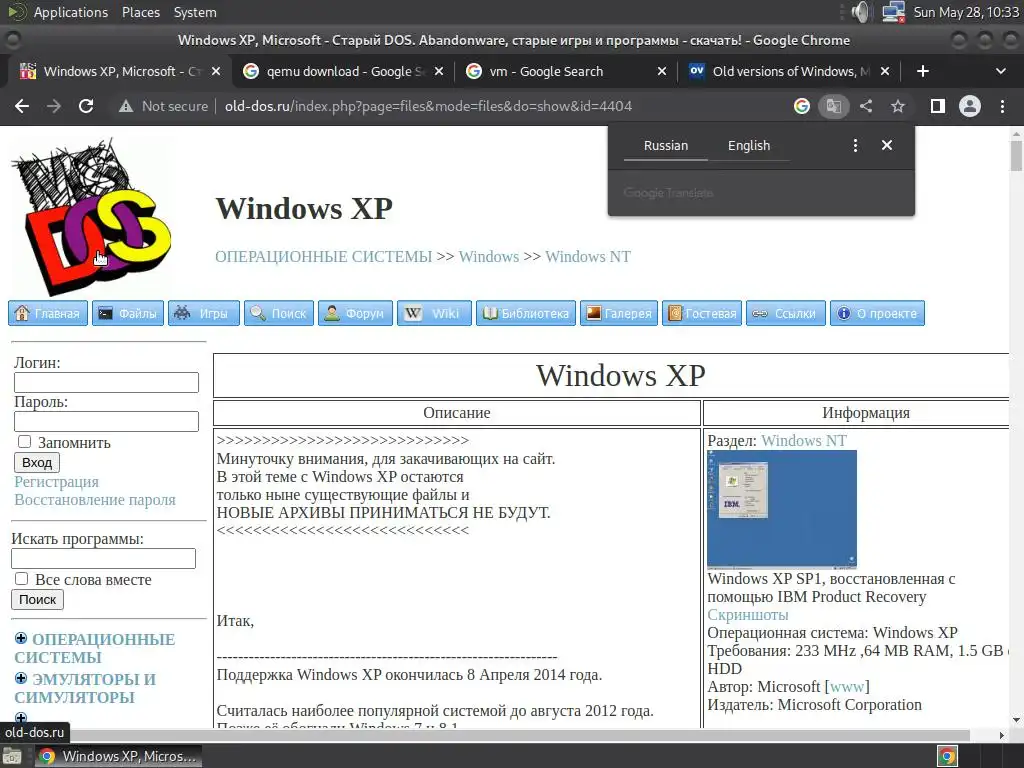Go forward with the browser forward arrow
The image size is (1024, 768).
click(x=54, y=106)
